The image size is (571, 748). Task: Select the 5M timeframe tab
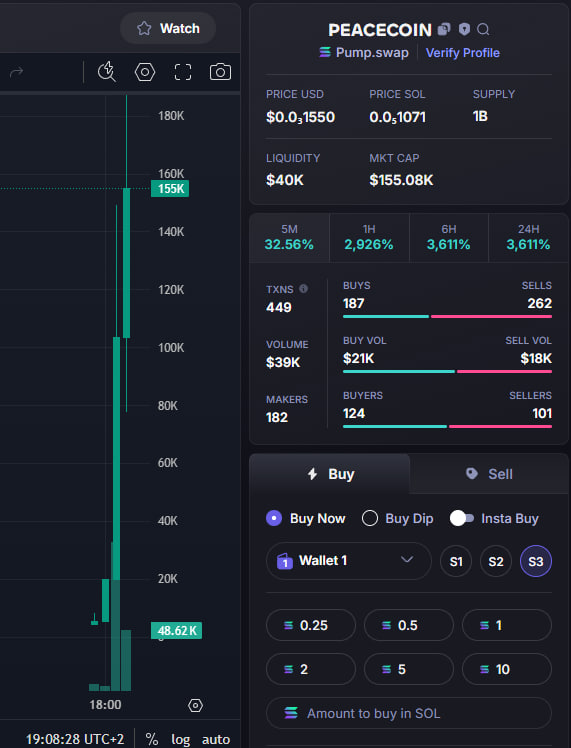coord(289,238)
